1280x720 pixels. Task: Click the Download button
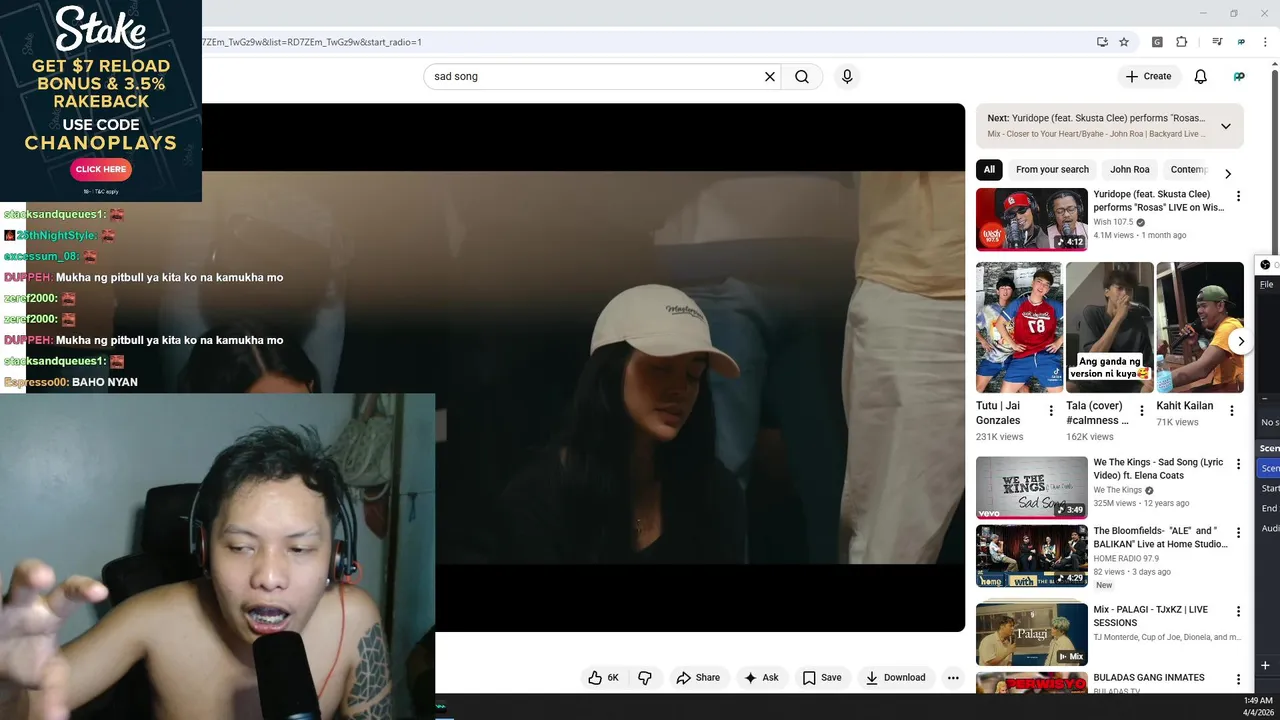(896, 678)
